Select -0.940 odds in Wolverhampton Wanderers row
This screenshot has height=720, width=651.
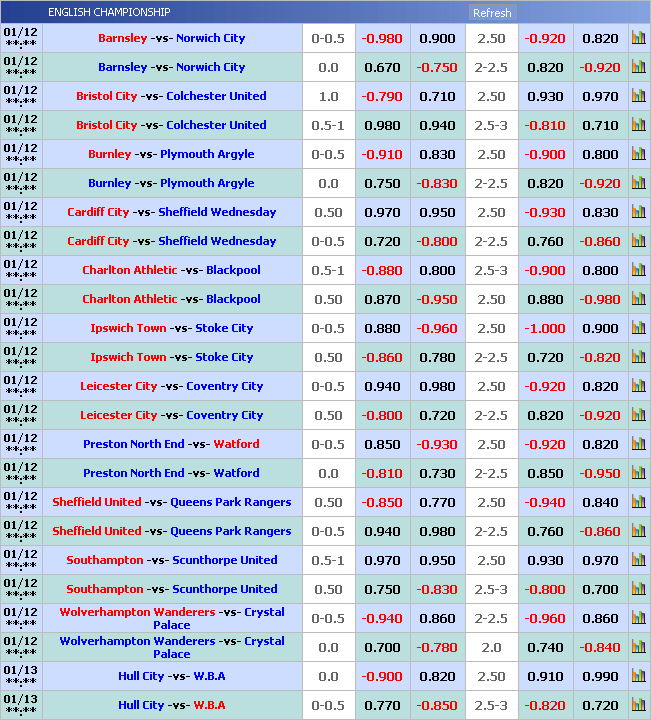pyautogui.click(x=382, y=618)
